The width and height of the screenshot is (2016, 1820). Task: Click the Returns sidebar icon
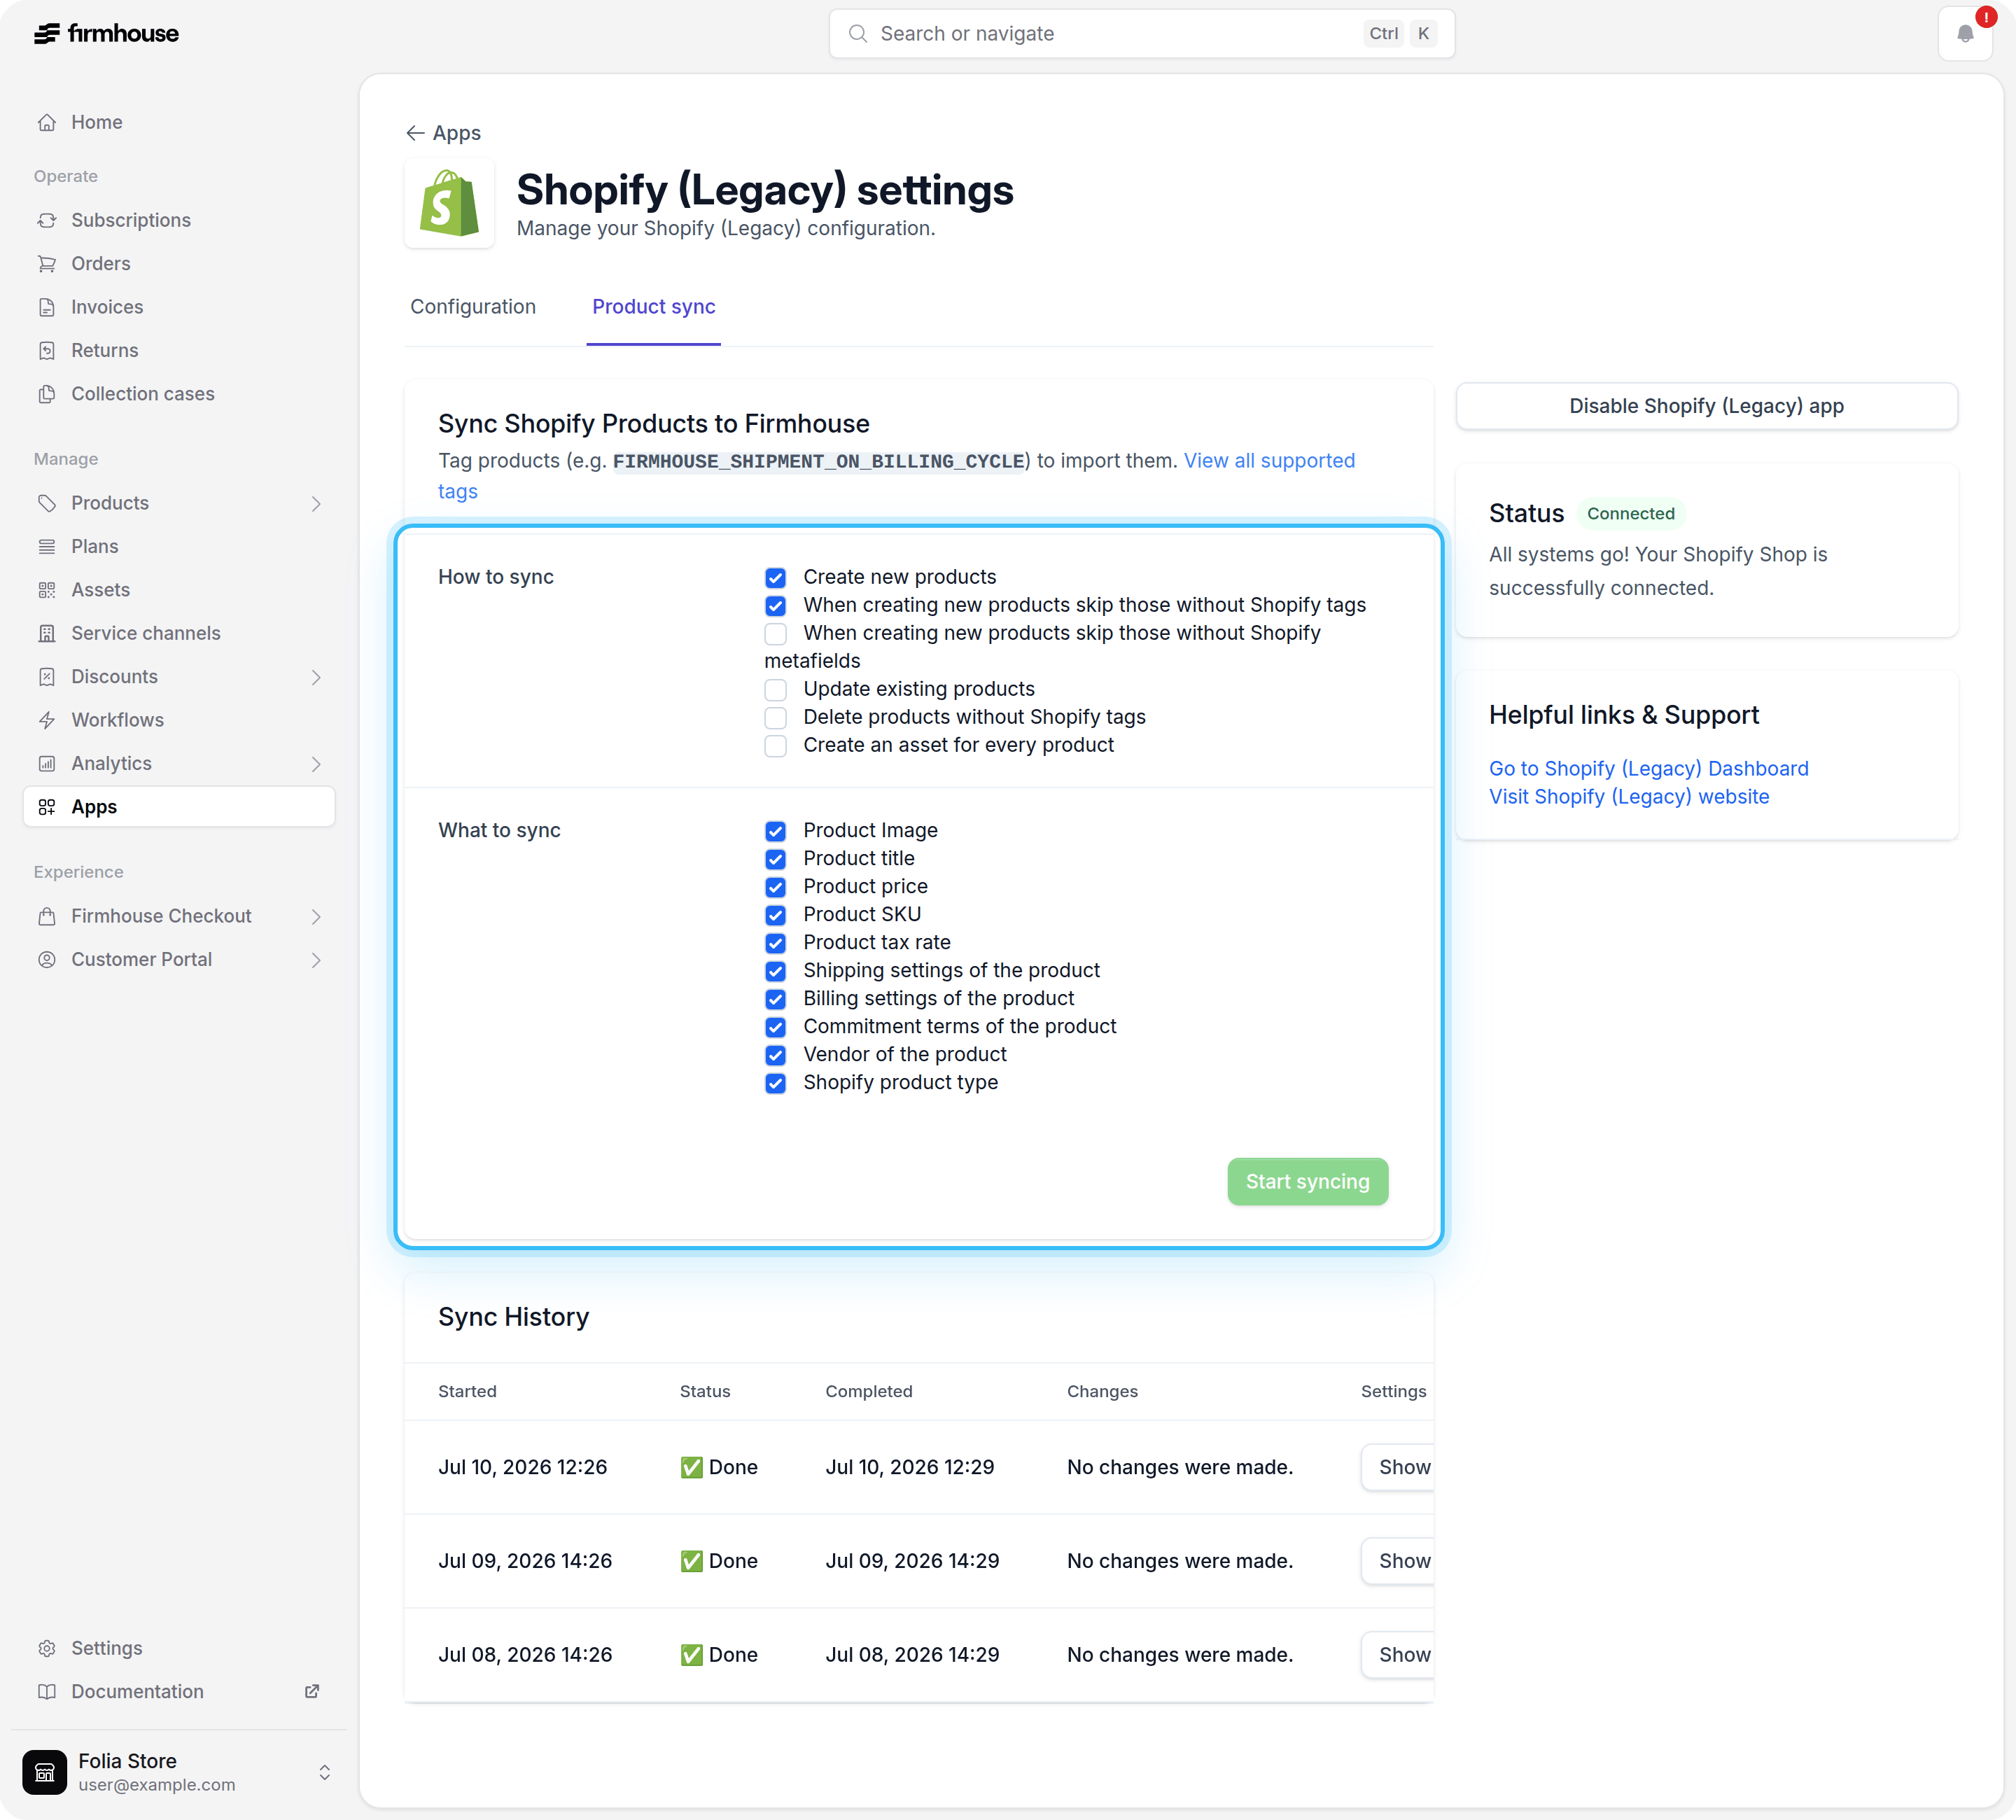pos(47,350)
